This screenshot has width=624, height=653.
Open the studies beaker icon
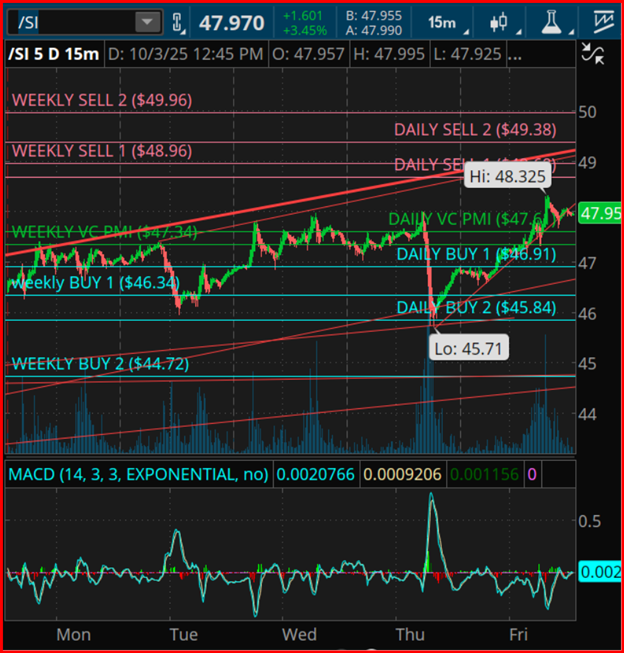click(x=553, y=22)
